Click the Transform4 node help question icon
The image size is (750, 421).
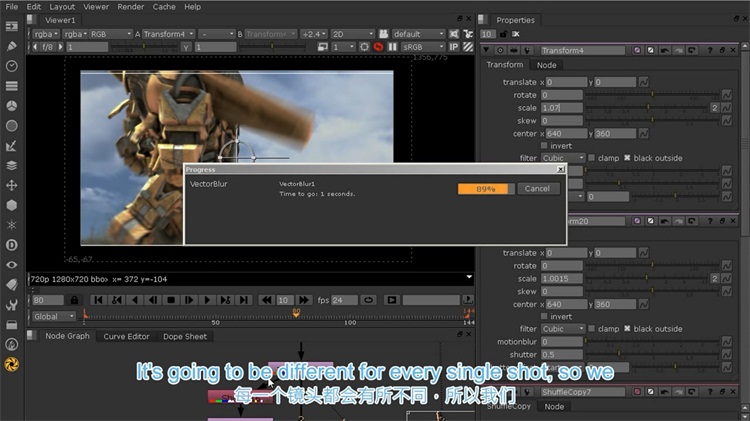click(x=710, y=50)
